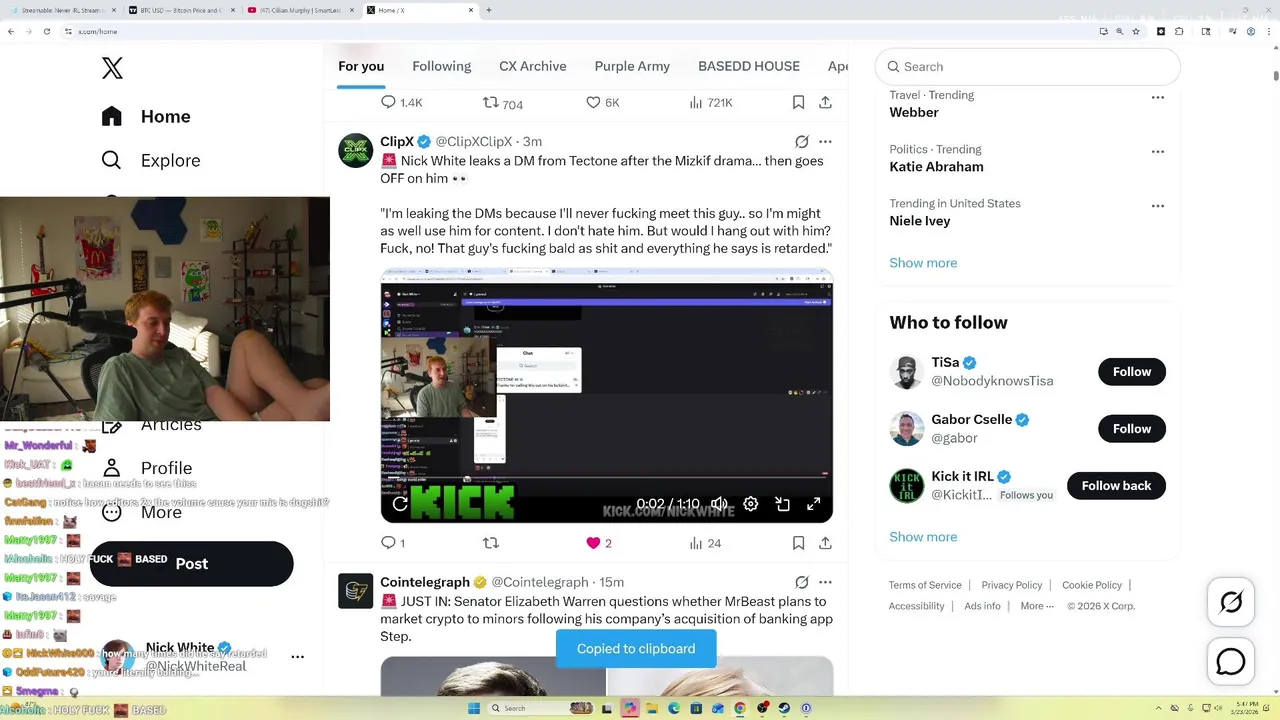Switch to BTC USD browser tab
1280x720 pixels.
pyautogui.click(x=180, y=10)
